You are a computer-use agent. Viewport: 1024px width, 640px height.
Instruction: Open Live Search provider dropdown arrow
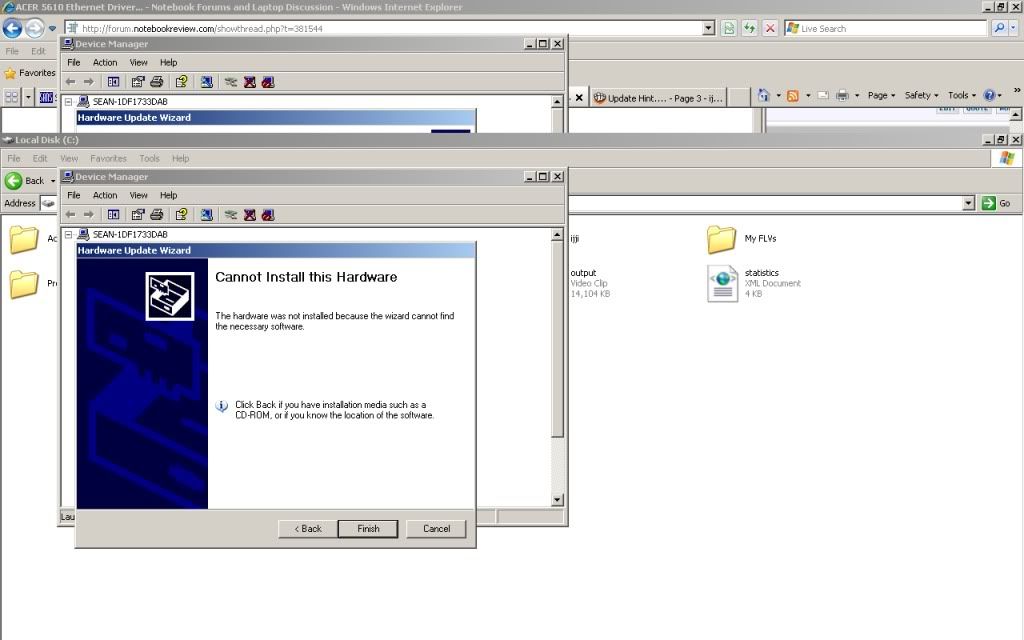pyautogui.click(x=1014, y=28)
